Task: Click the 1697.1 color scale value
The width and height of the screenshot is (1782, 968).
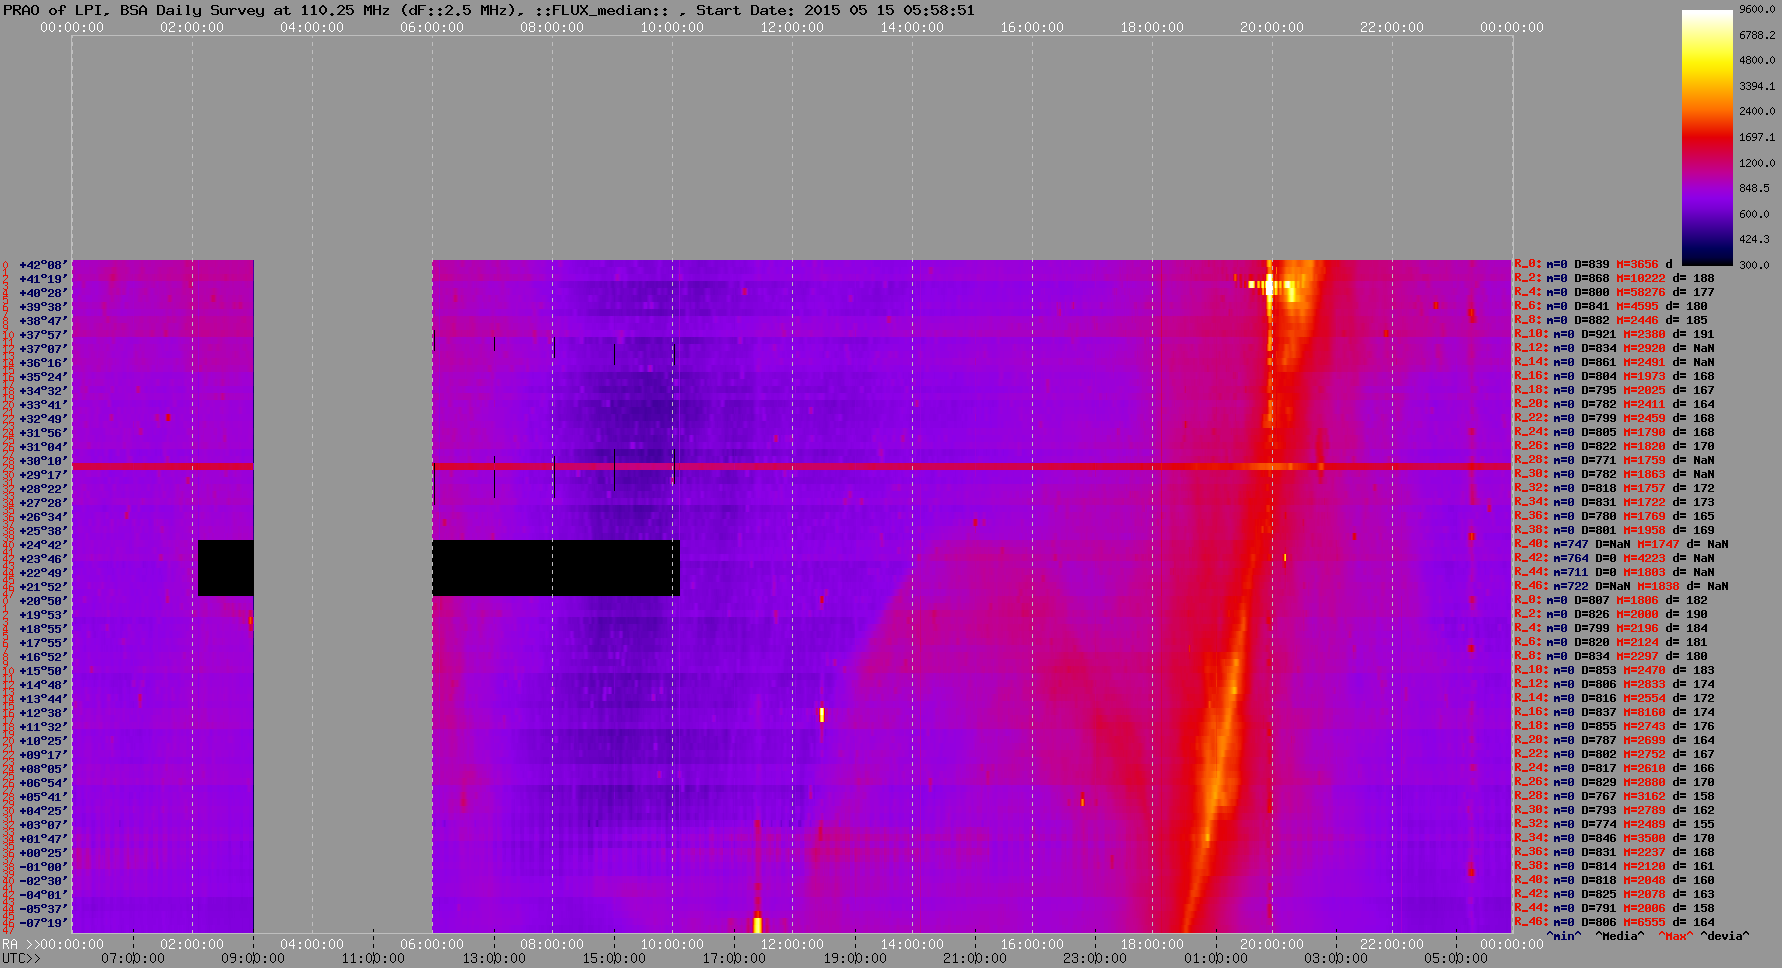Action: (1757, 137)
